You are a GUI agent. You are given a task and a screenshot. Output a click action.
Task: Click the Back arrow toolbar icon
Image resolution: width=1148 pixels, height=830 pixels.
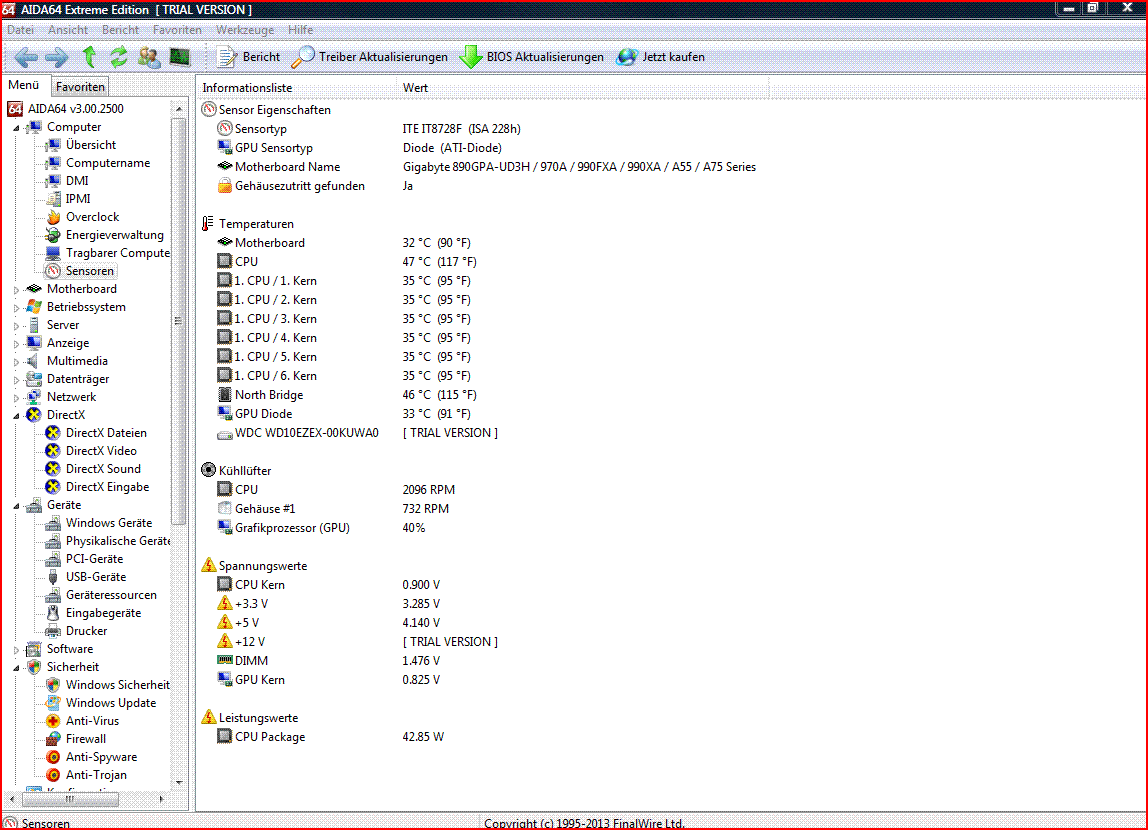pyautogui.click(x=26, y=57)
